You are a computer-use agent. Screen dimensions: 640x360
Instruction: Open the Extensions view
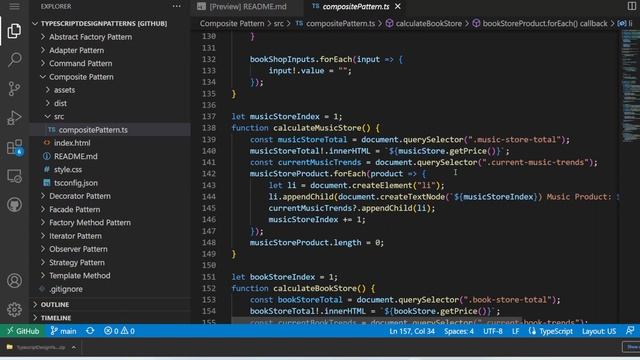pyautogui.click(x=14, y=147)
